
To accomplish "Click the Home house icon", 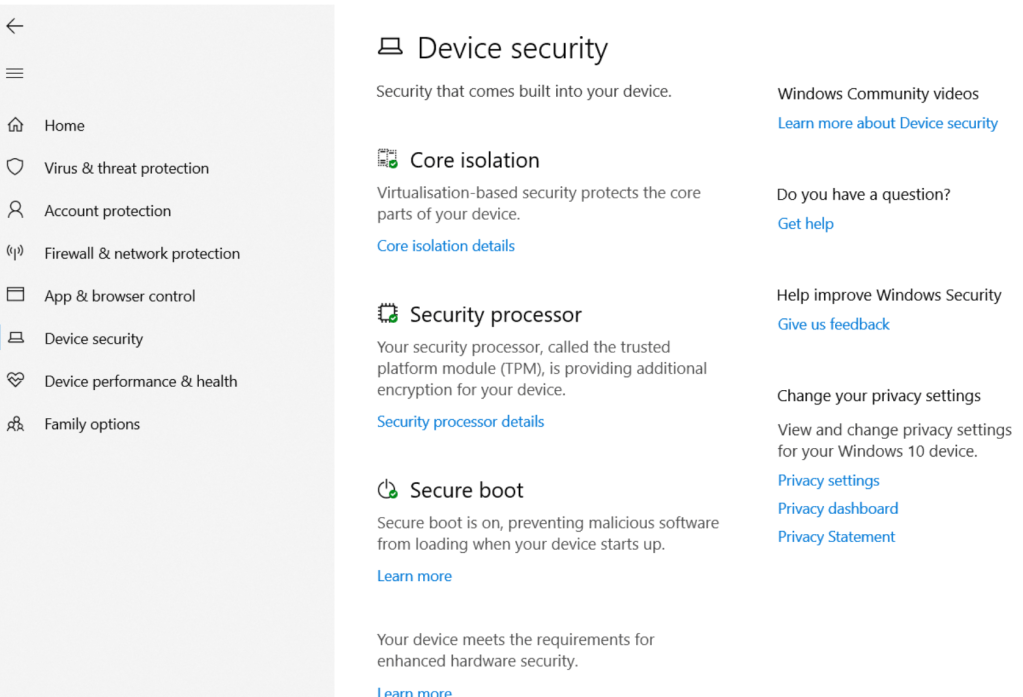I will pos(15,125).
